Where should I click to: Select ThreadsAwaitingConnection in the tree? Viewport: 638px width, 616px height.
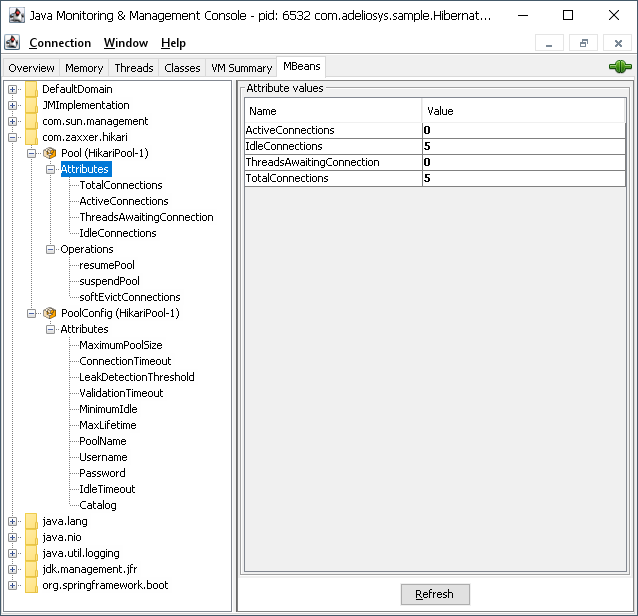point(146,217)
